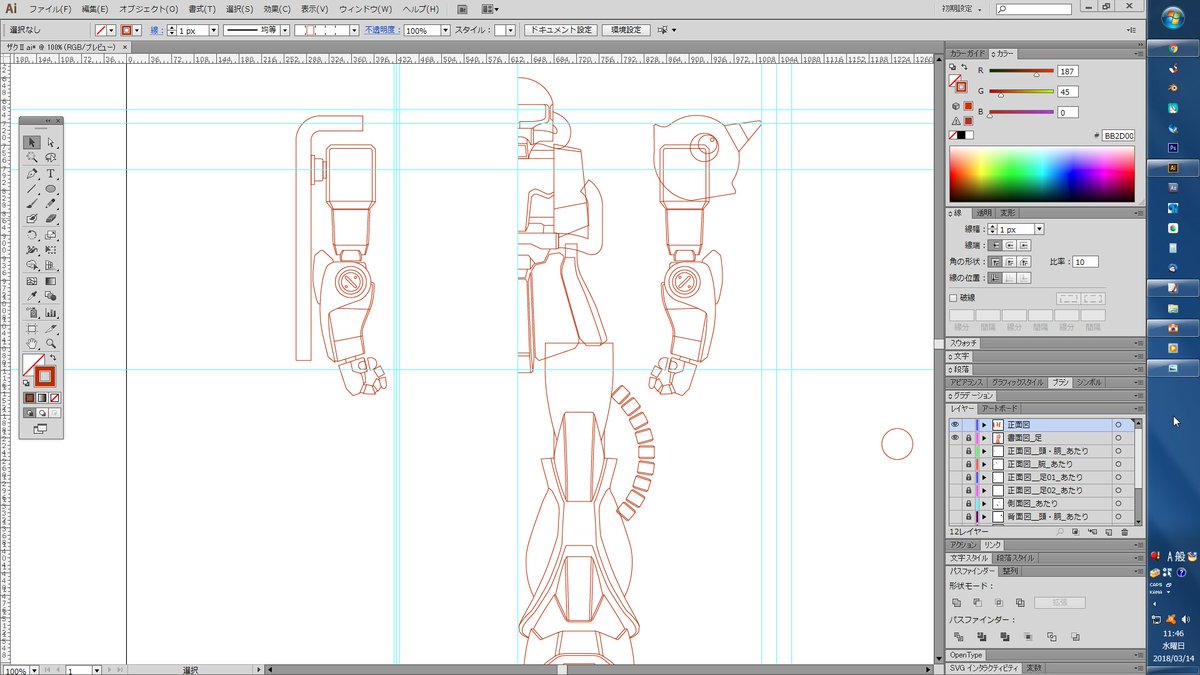The width and height of the screenshot is (1200, 675).
Task: Select the Artboard tool
Action: (x=32, y=328)
